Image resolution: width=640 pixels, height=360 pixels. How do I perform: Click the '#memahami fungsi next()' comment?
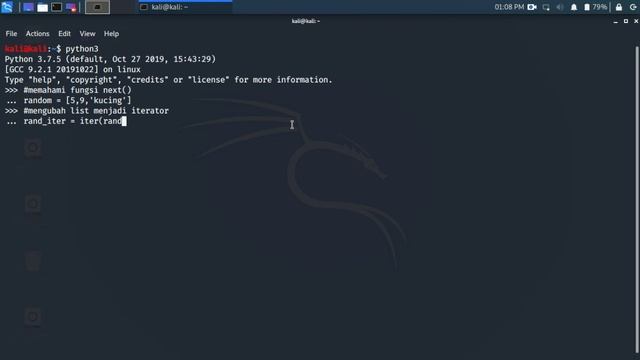[78, 90]
